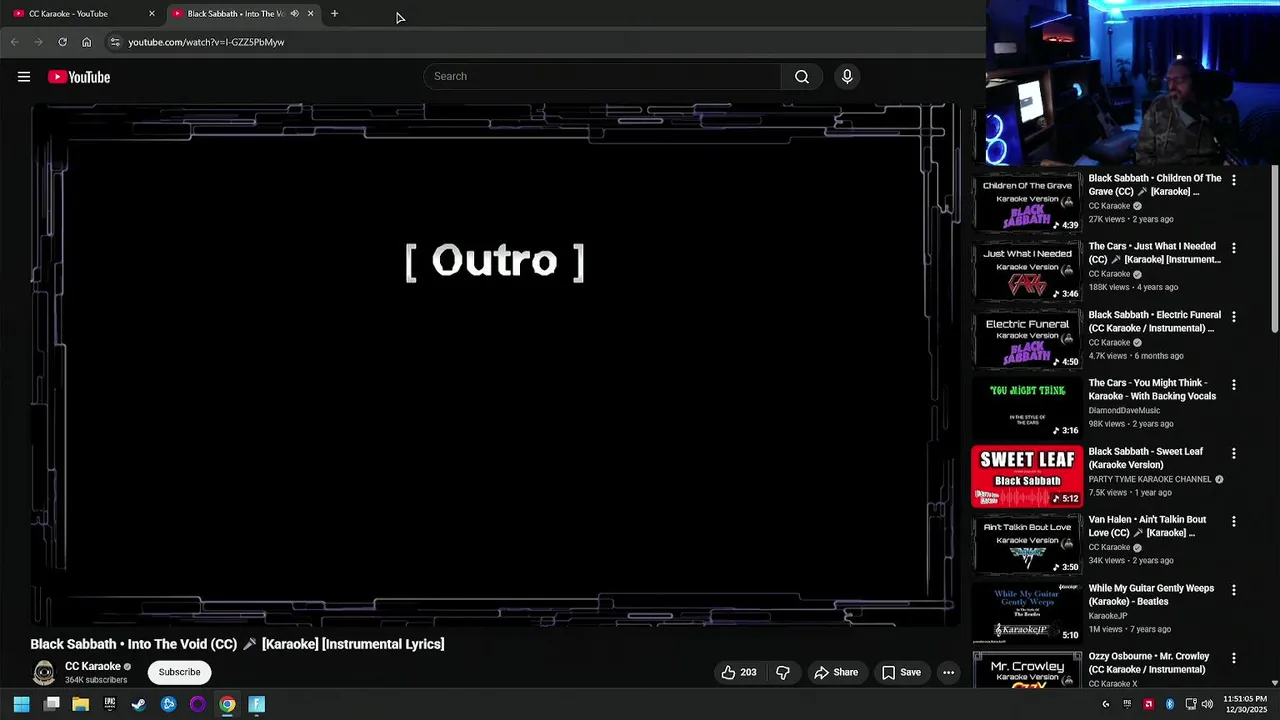Play Electric Funeral karaoke thumbnail

tap(1027, 340)
